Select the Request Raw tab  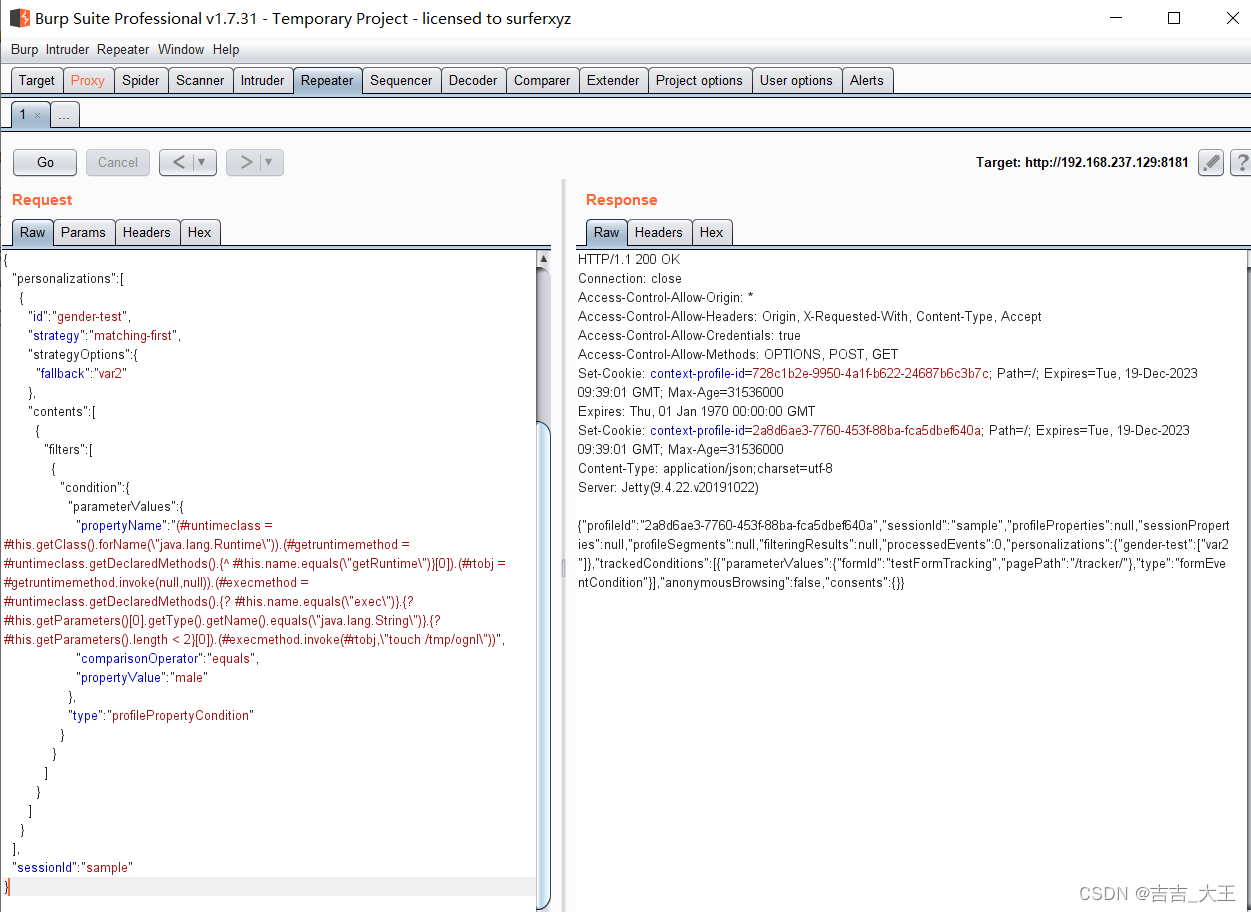(x=33, y=232)
